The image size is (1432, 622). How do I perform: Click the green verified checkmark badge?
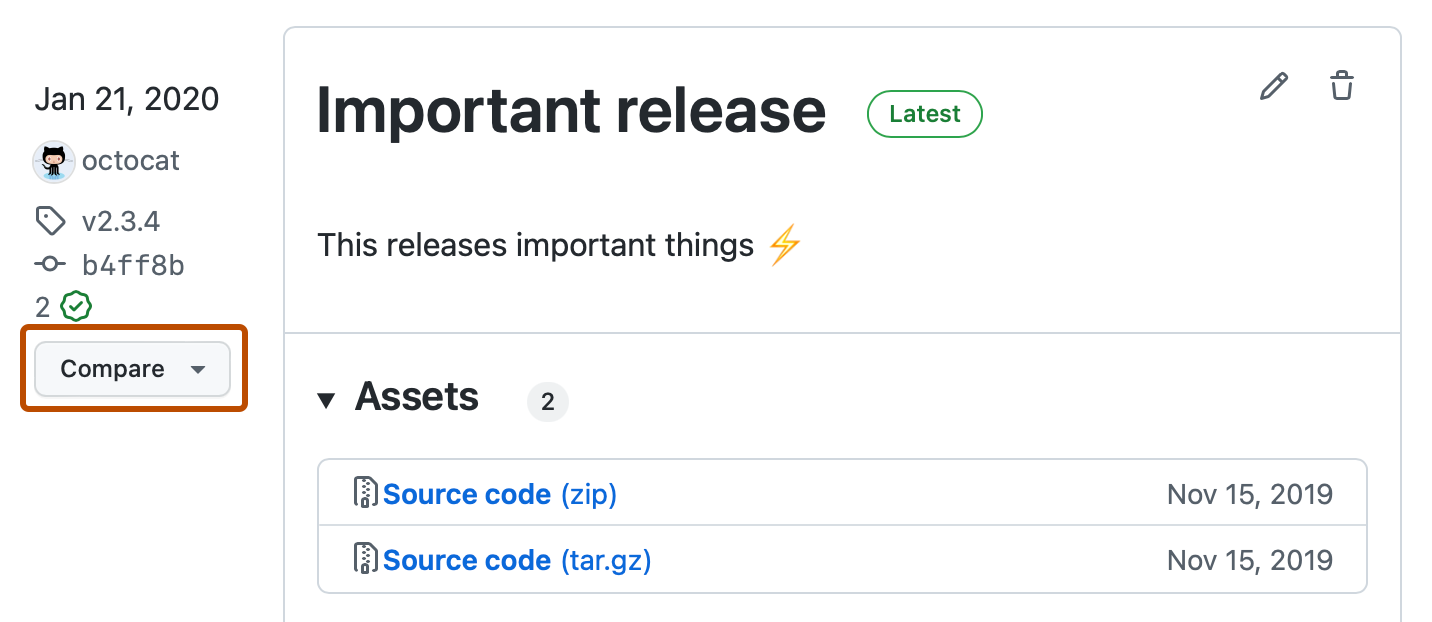point(76,307)
